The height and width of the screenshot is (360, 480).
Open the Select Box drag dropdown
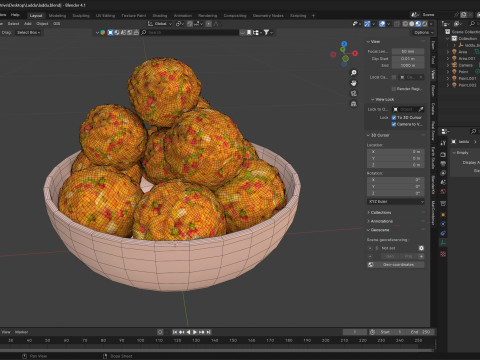click(28, 32)
